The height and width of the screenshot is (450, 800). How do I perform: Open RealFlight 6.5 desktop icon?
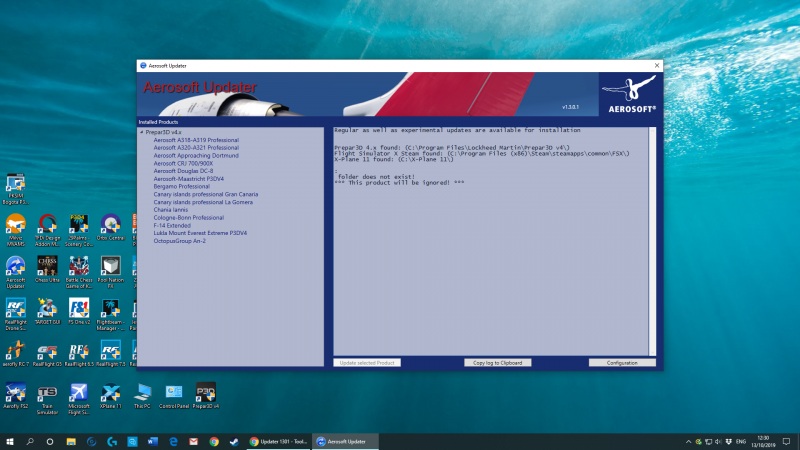[x=79, y=354]
